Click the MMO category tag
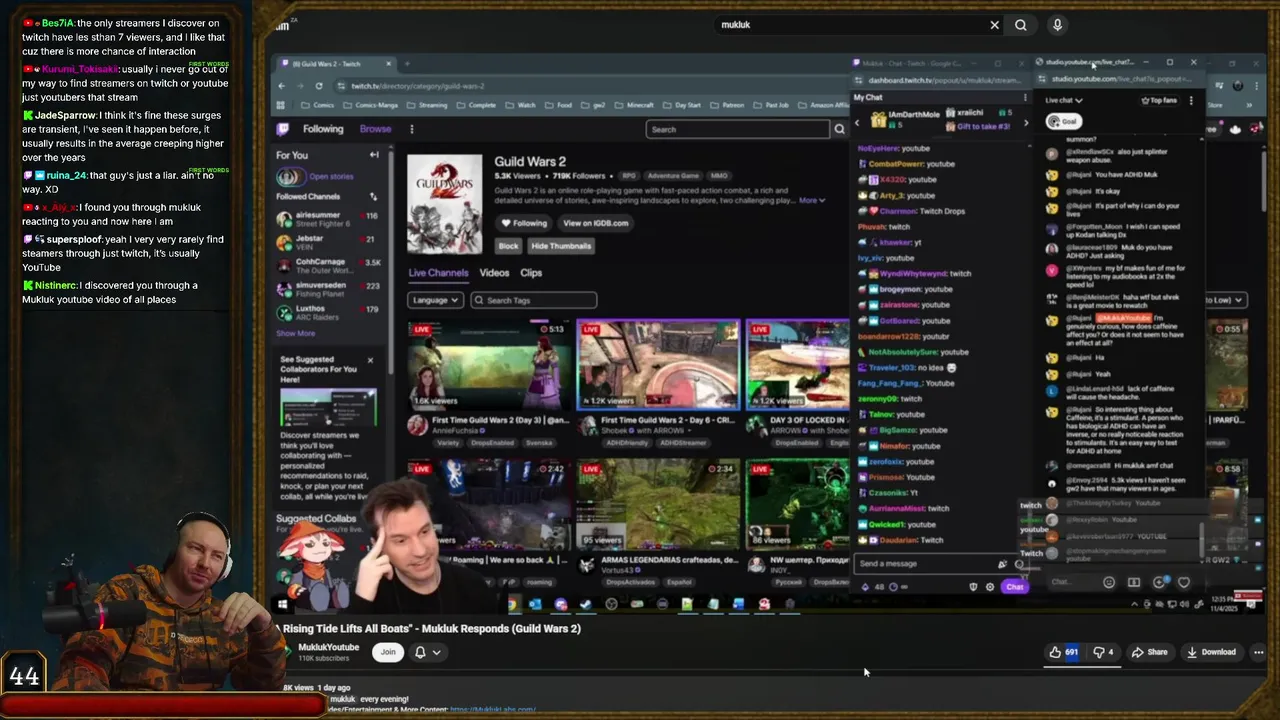Image resolution: width=1280 pixels, height=720 pixels. pos(719,176)
